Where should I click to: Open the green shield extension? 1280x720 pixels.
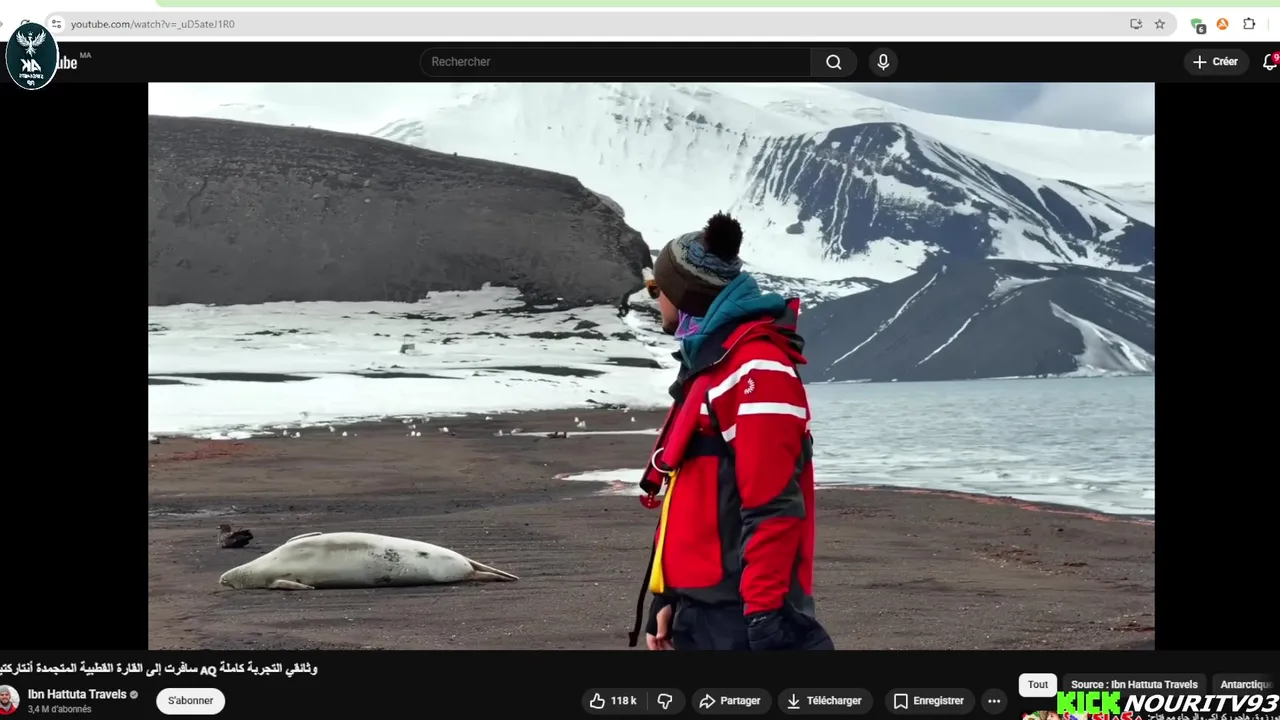[1198, 25]
